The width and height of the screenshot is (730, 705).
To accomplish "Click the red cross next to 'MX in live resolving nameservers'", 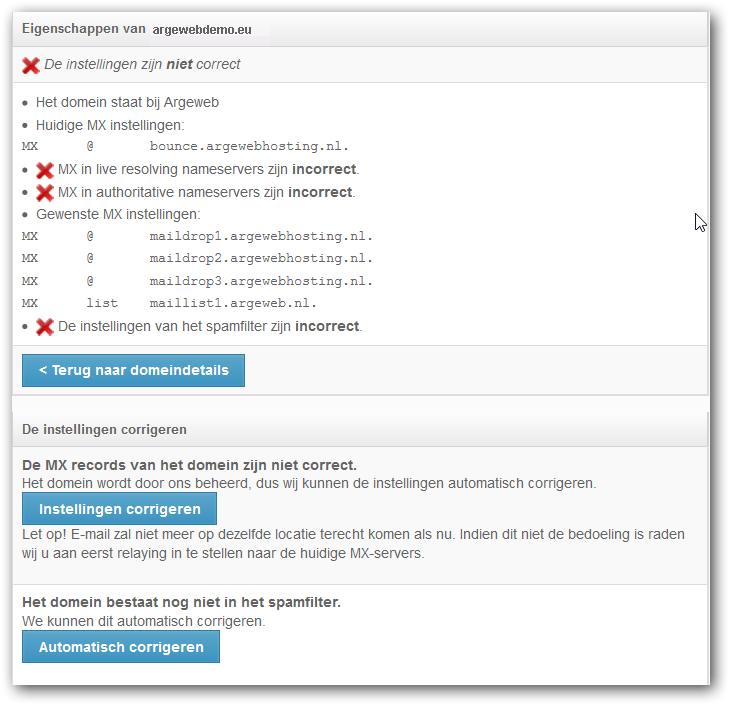I will click(x=45, y=170).
